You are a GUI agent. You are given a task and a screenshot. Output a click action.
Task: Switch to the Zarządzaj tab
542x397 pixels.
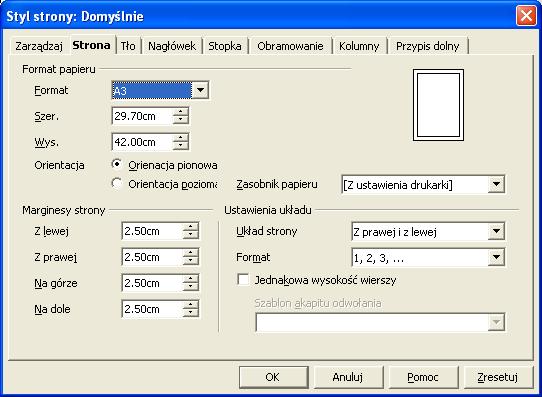(x=39, y=46)
